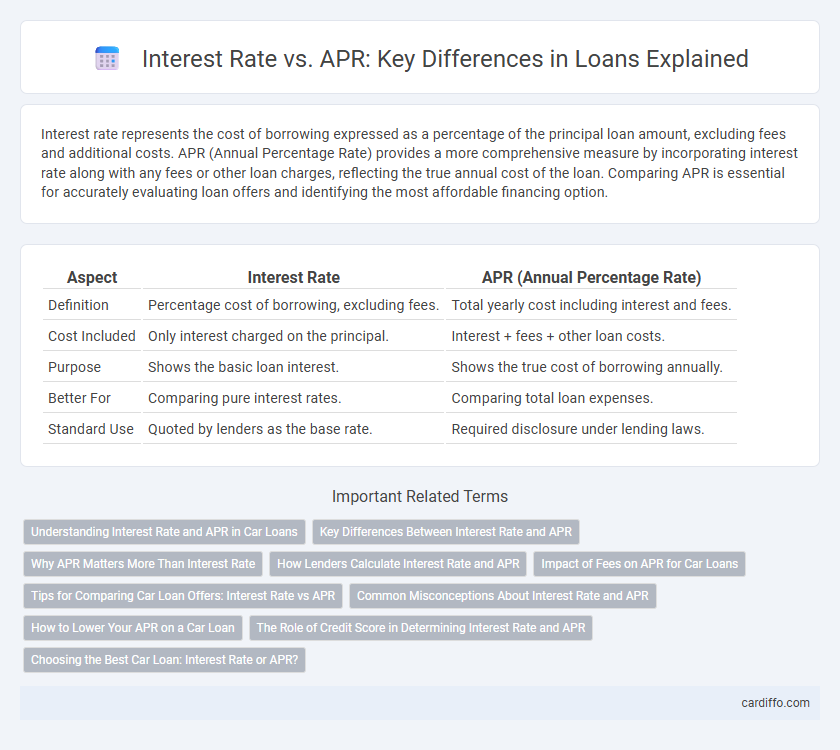
Task: Open 'The Role of Credit Score' tag
Action: click(x=421, y=628)
